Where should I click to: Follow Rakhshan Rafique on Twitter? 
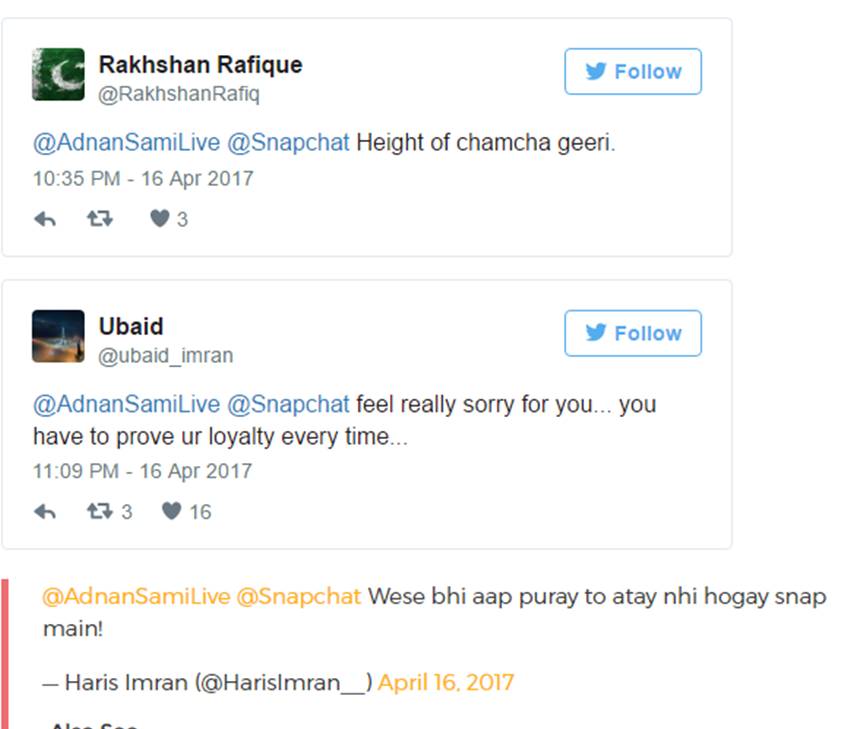(x=632, y=72)
